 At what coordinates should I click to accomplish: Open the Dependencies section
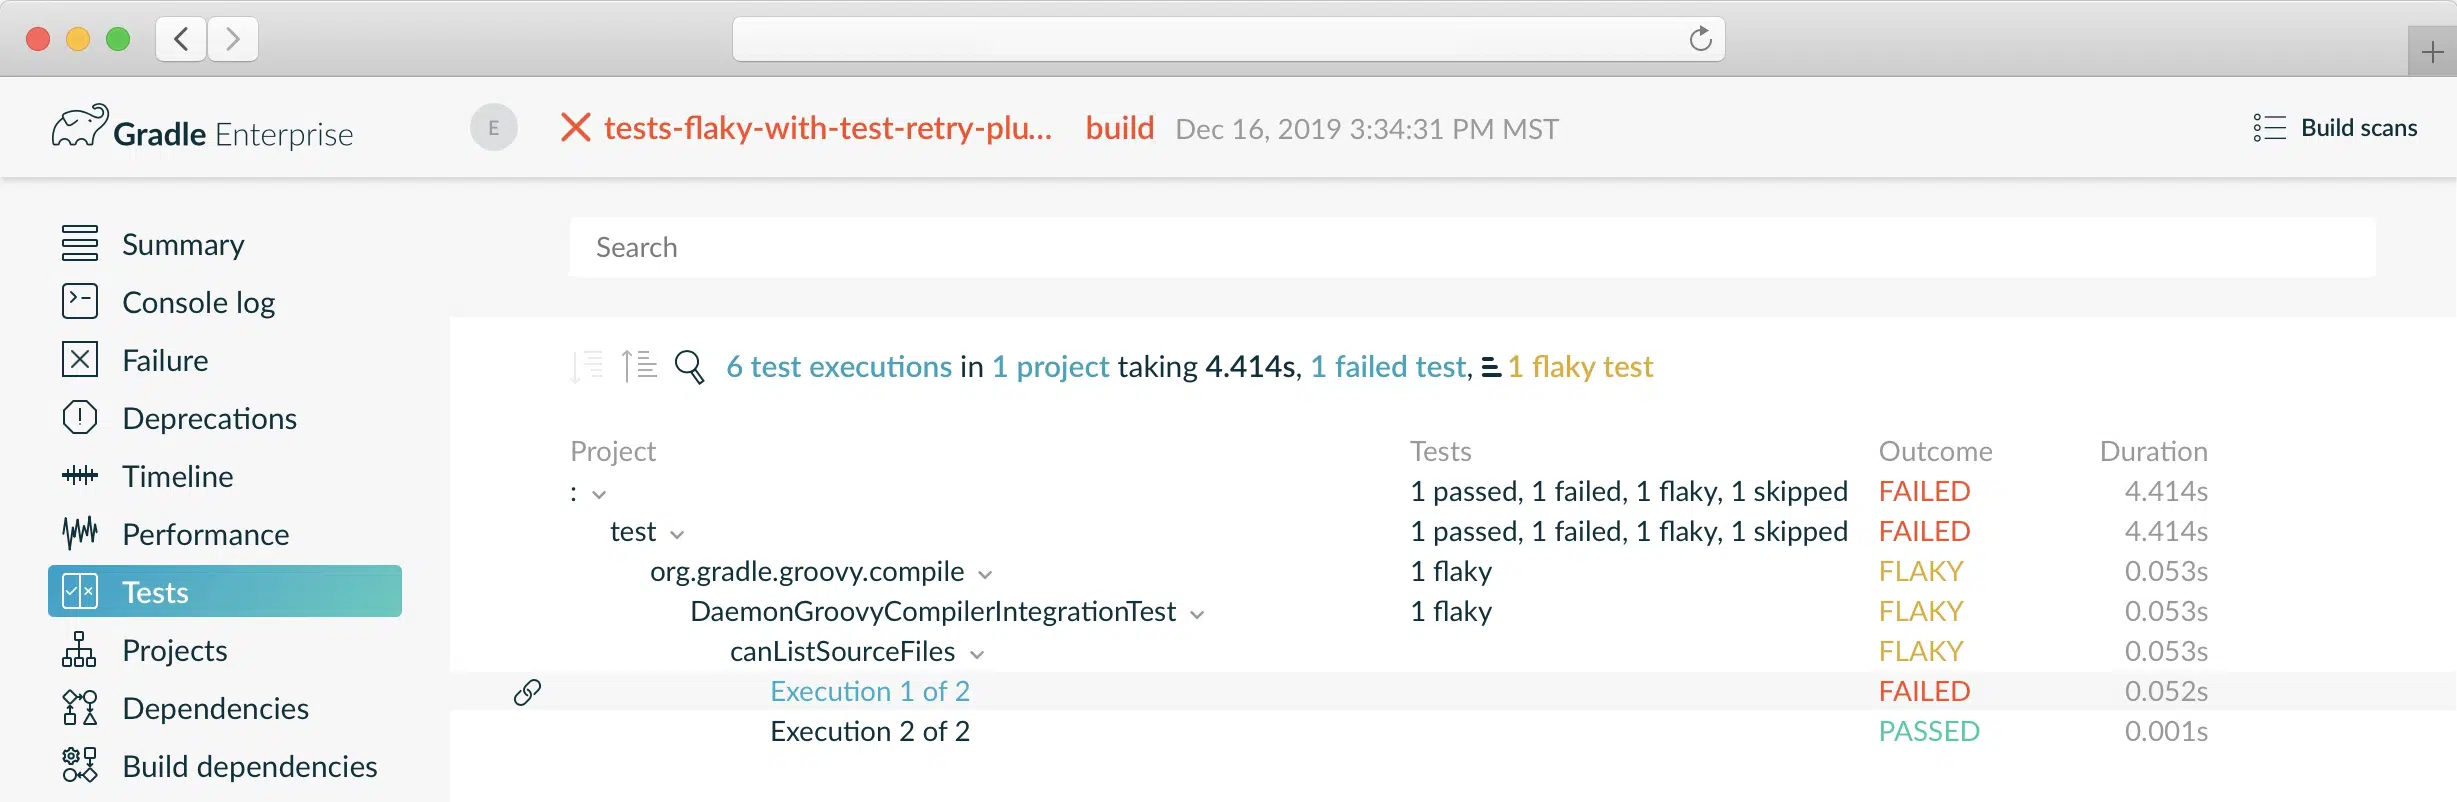[215, 708]
